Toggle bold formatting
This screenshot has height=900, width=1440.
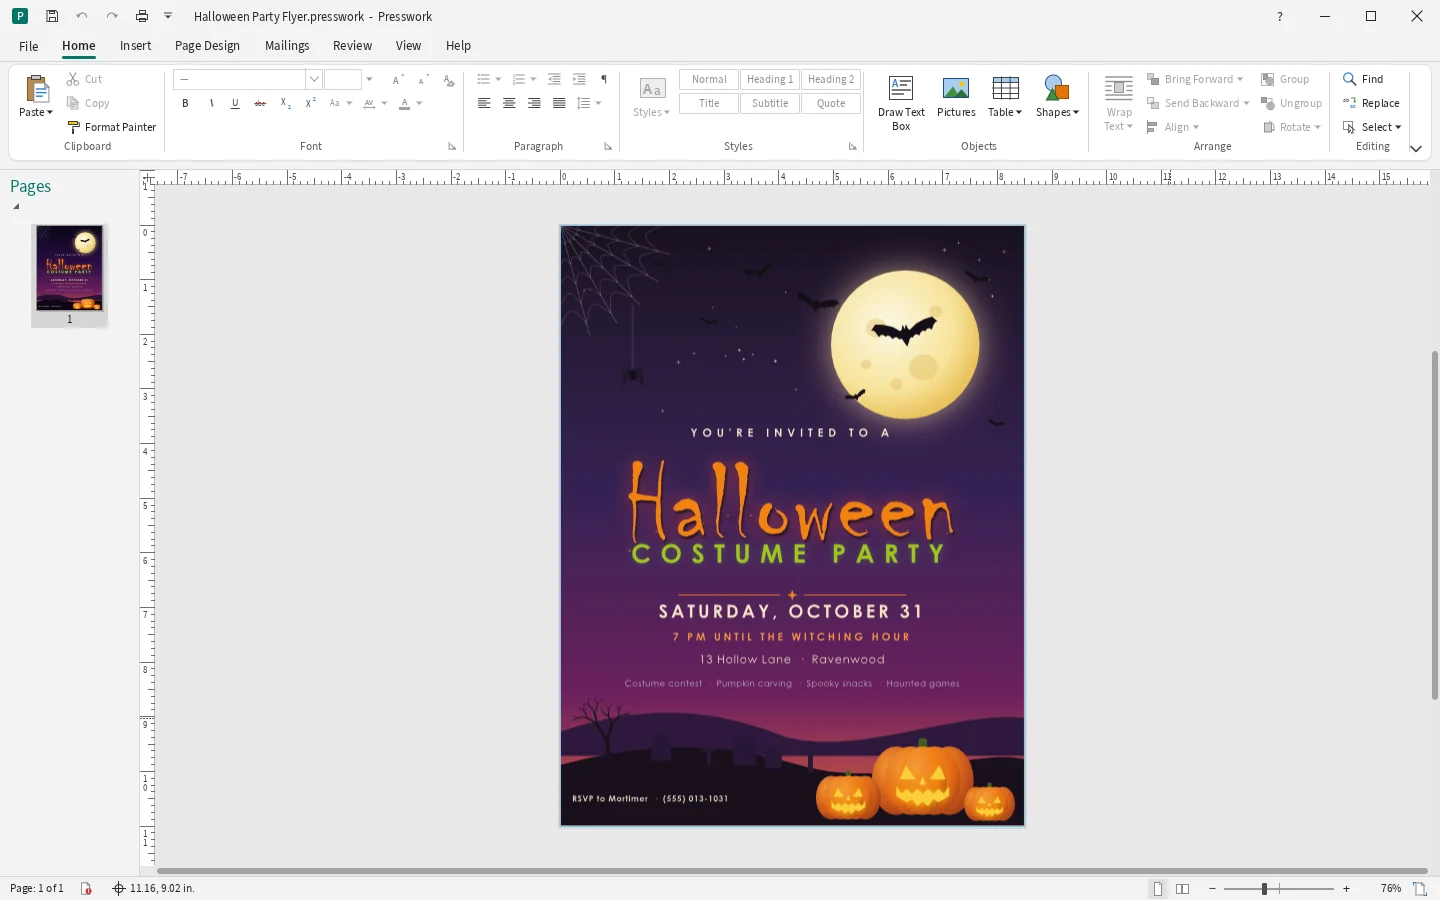(185, 103)
